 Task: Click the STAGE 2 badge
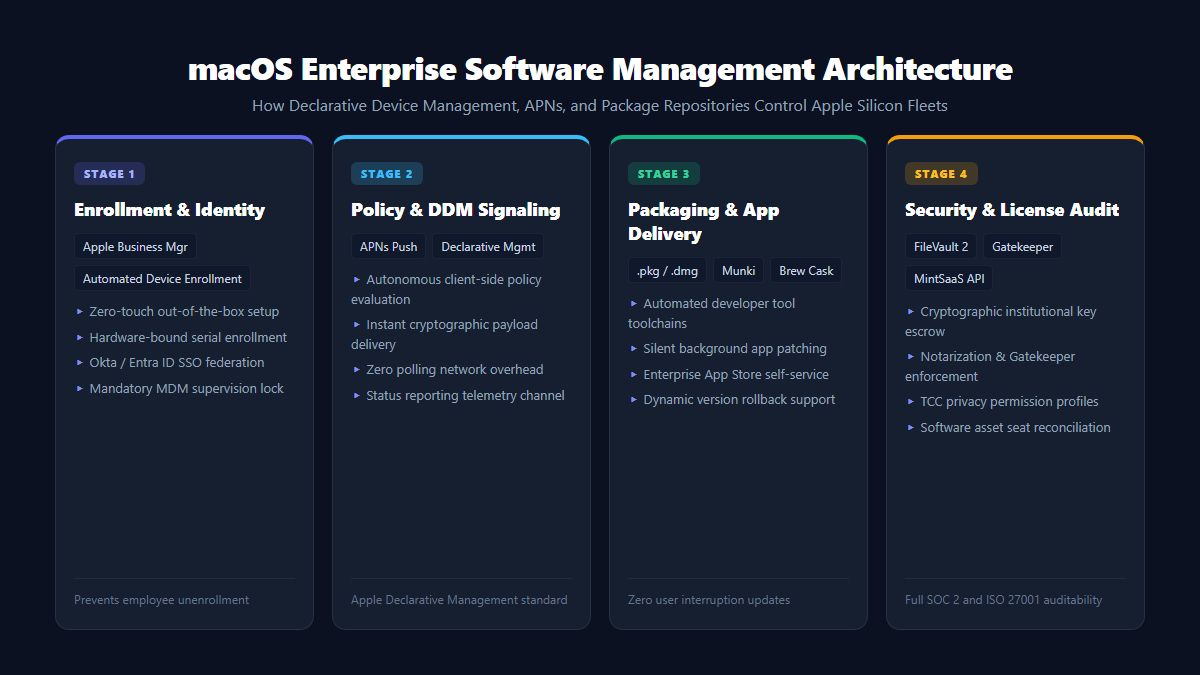(387, 174)
